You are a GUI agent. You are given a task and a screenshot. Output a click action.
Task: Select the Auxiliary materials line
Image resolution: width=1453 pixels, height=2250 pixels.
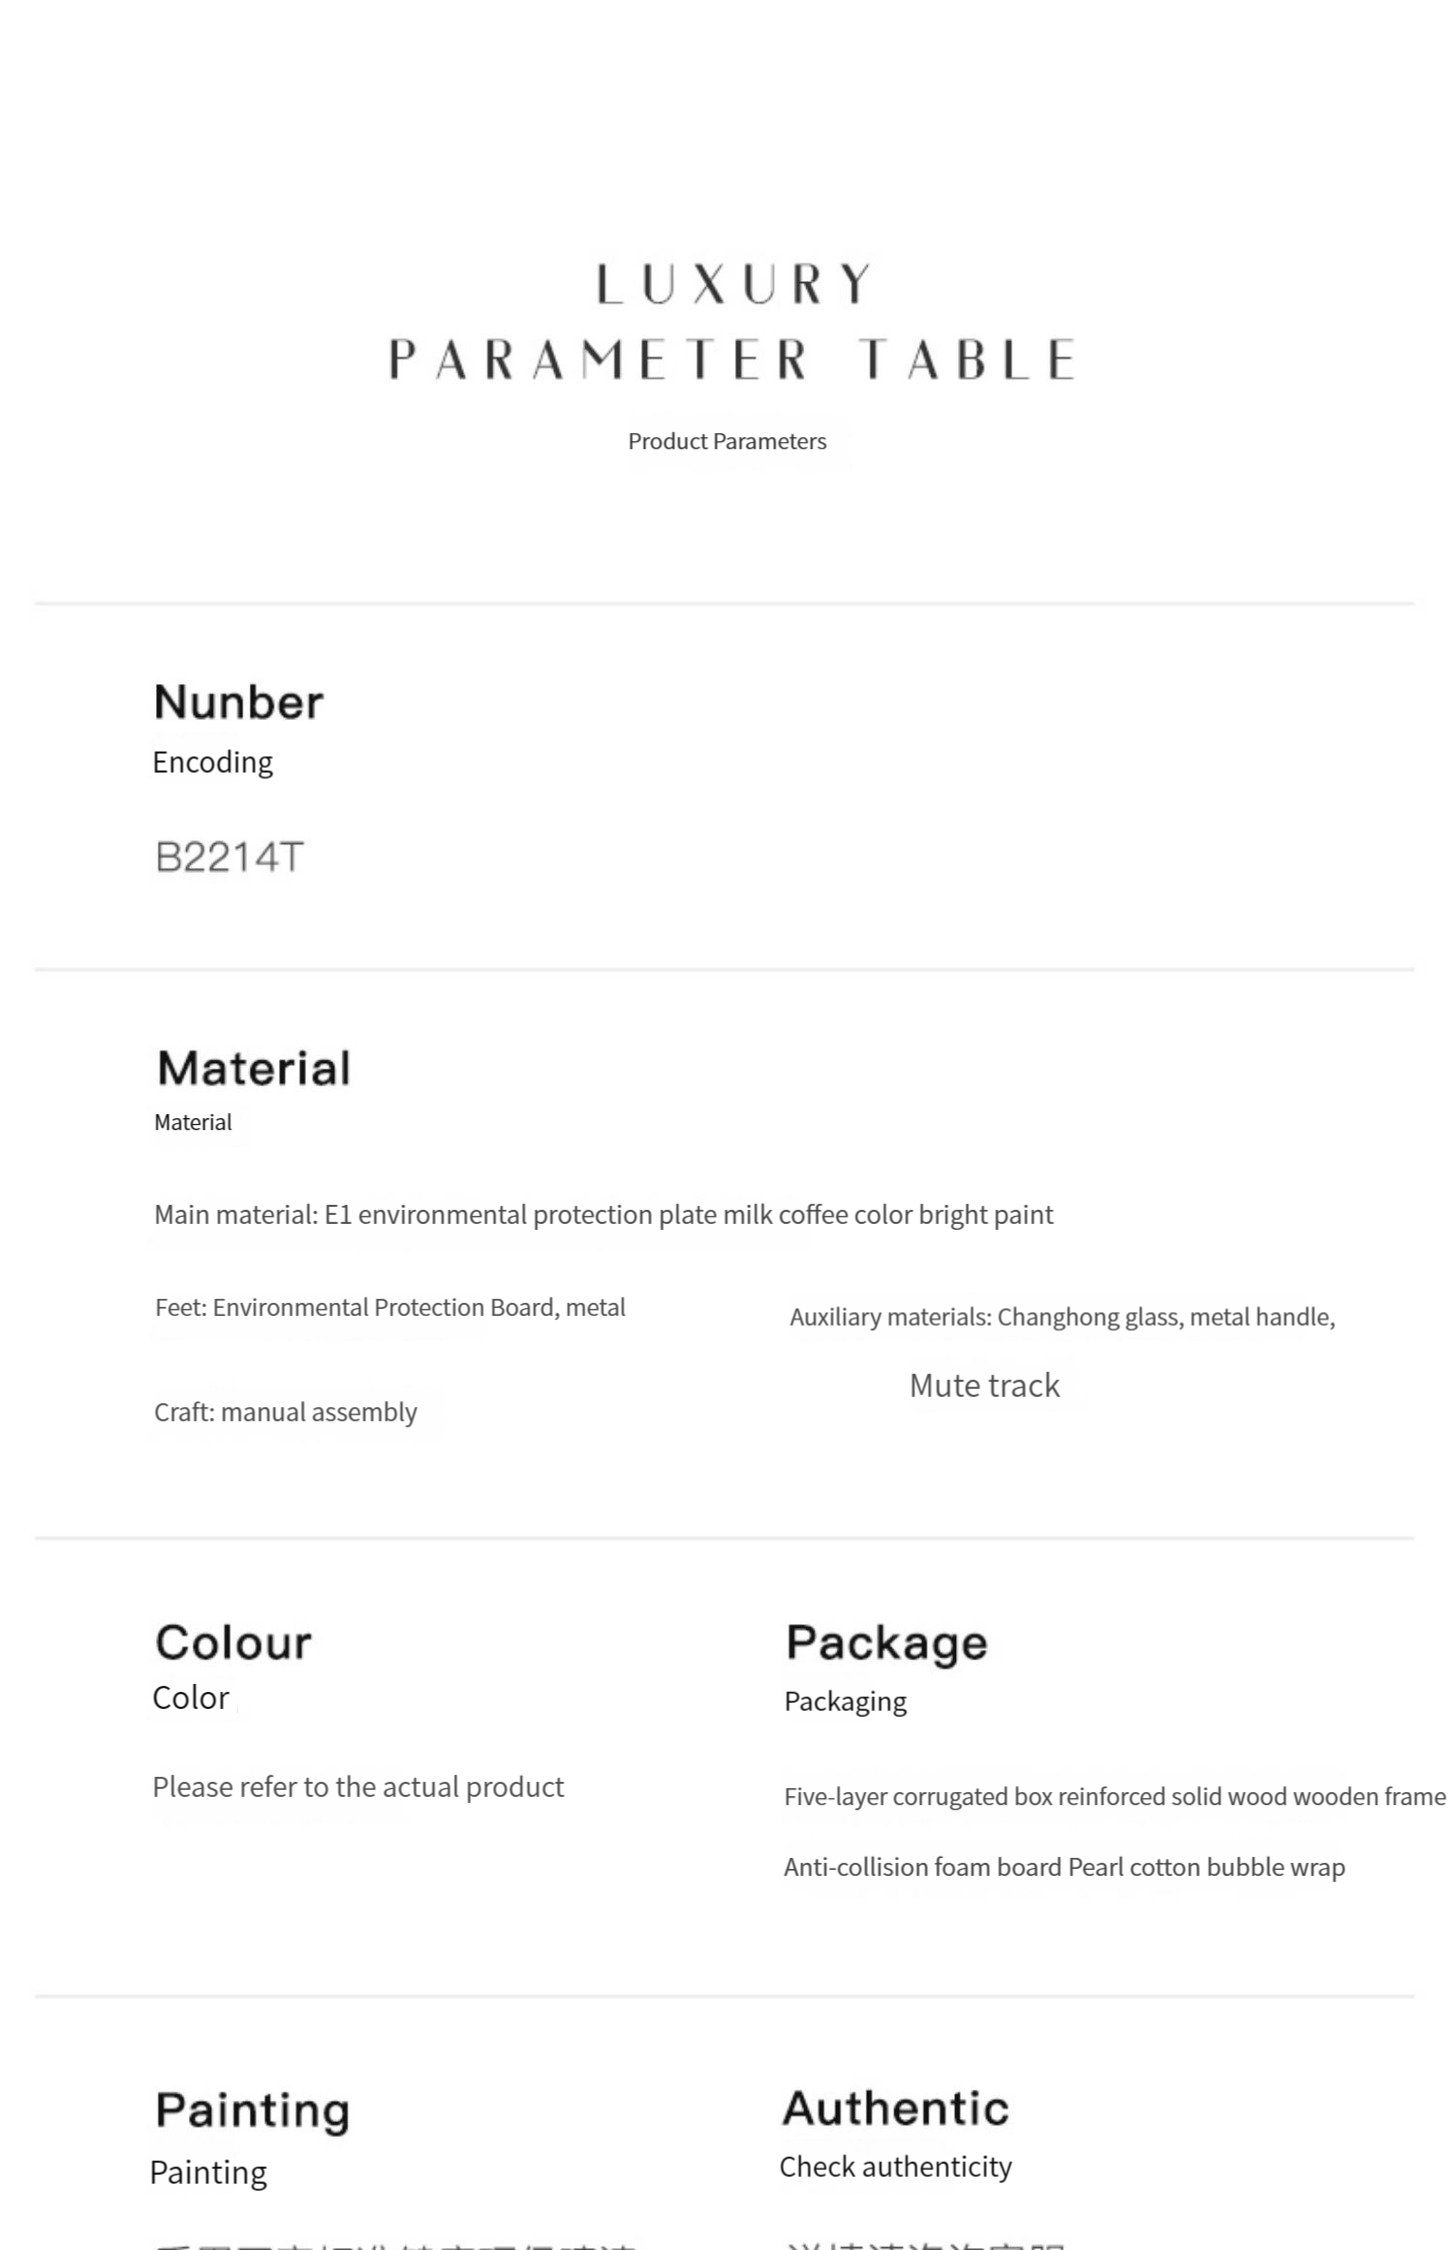click(1062, 1316)
